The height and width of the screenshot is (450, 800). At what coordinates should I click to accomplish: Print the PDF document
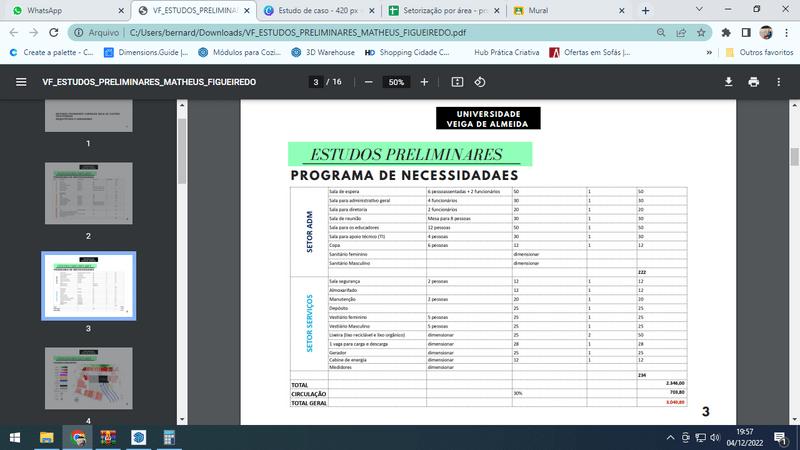(x=754, y=82)
